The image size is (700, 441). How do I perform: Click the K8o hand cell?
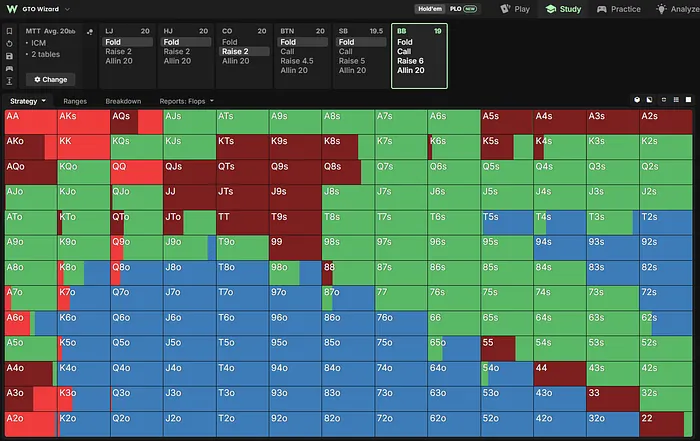(84, 273)
